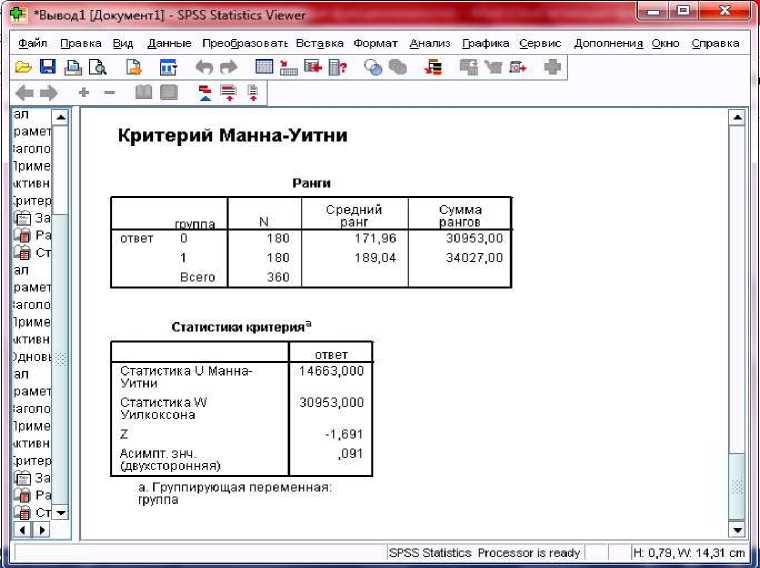
Task: Open the Графика menu
Action: [485, 43]
